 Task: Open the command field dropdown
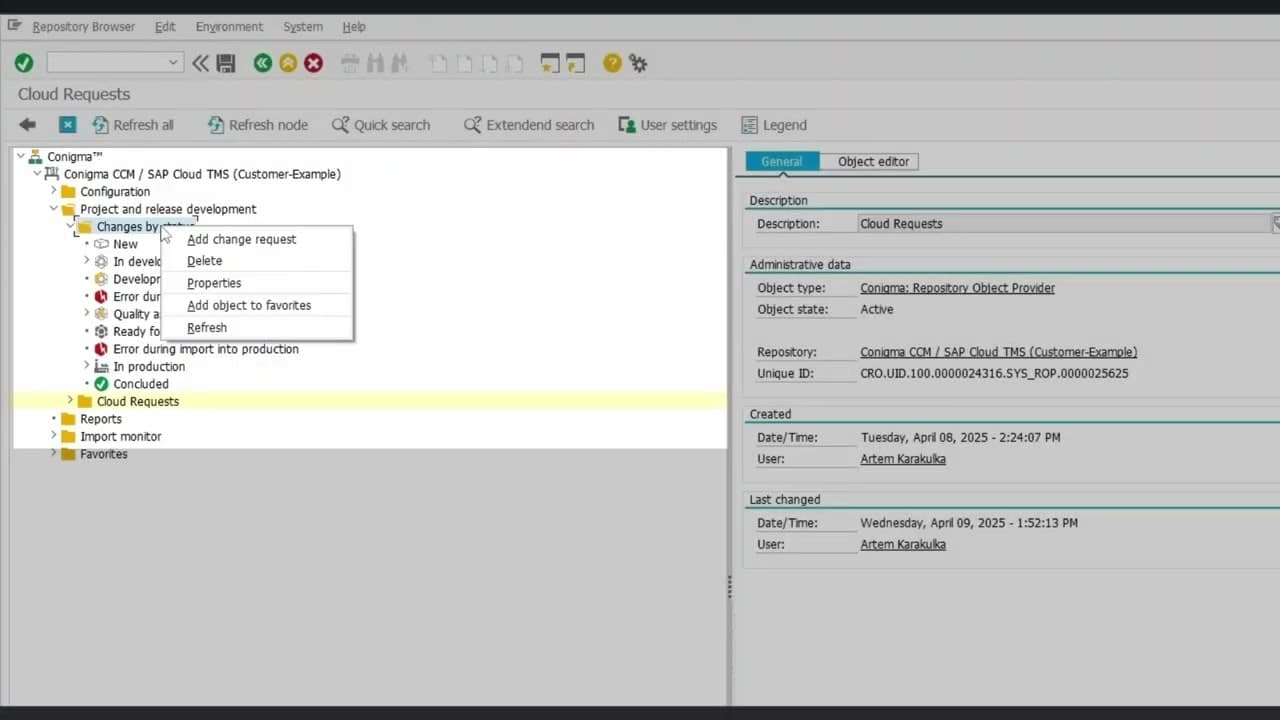pyautogui.click(x=173, y=63)
